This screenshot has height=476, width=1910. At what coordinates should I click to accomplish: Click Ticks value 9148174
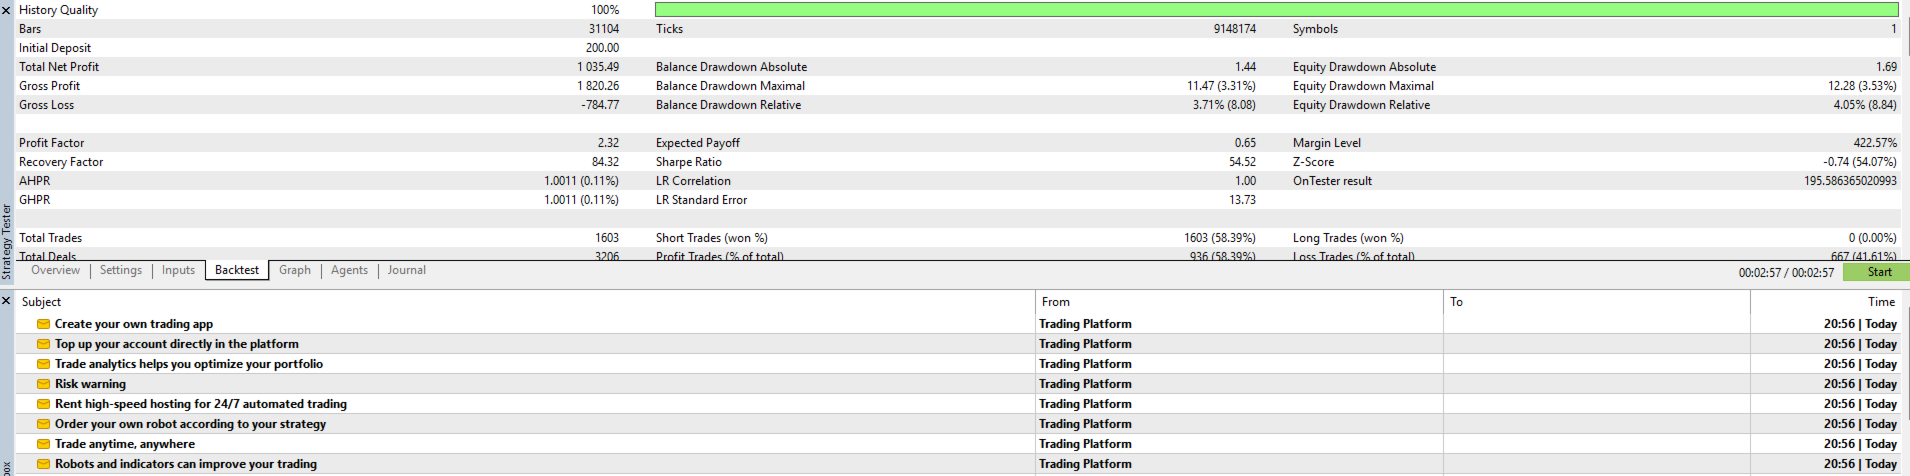point(1235,29)
